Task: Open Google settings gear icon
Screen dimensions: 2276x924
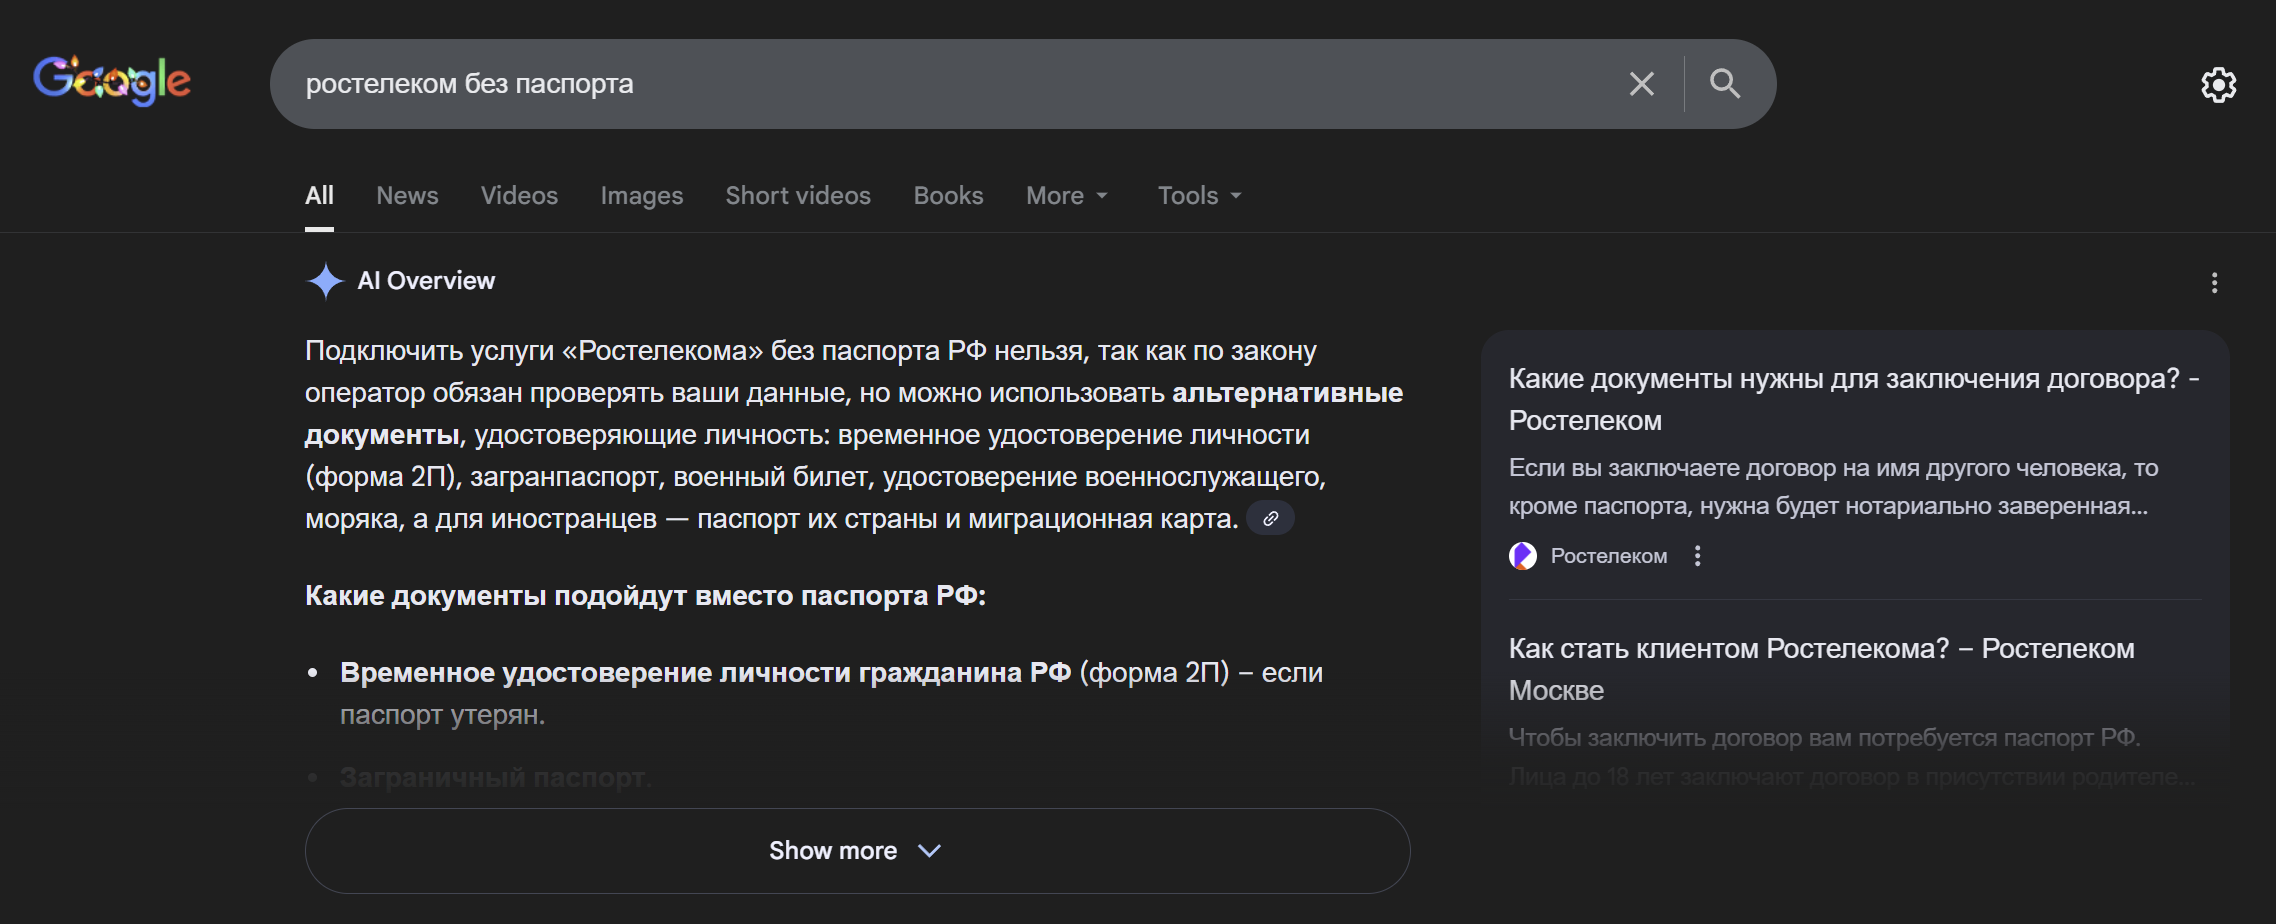Action: [x=2218, y=85]
